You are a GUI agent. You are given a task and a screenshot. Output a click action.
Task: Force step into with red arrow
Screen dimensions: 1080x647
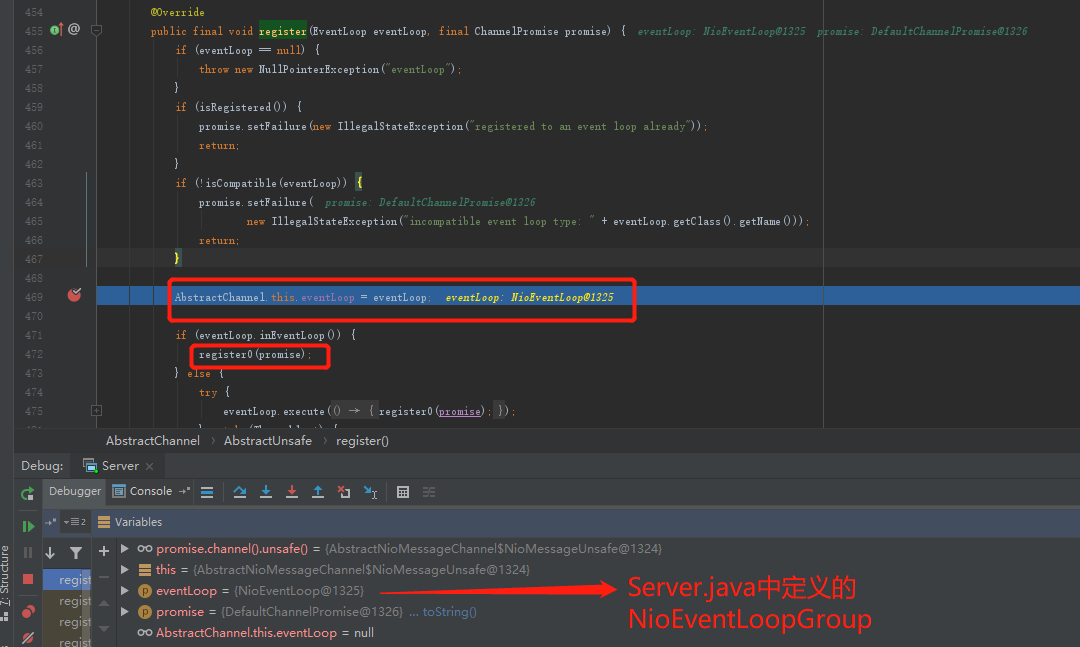292,492
